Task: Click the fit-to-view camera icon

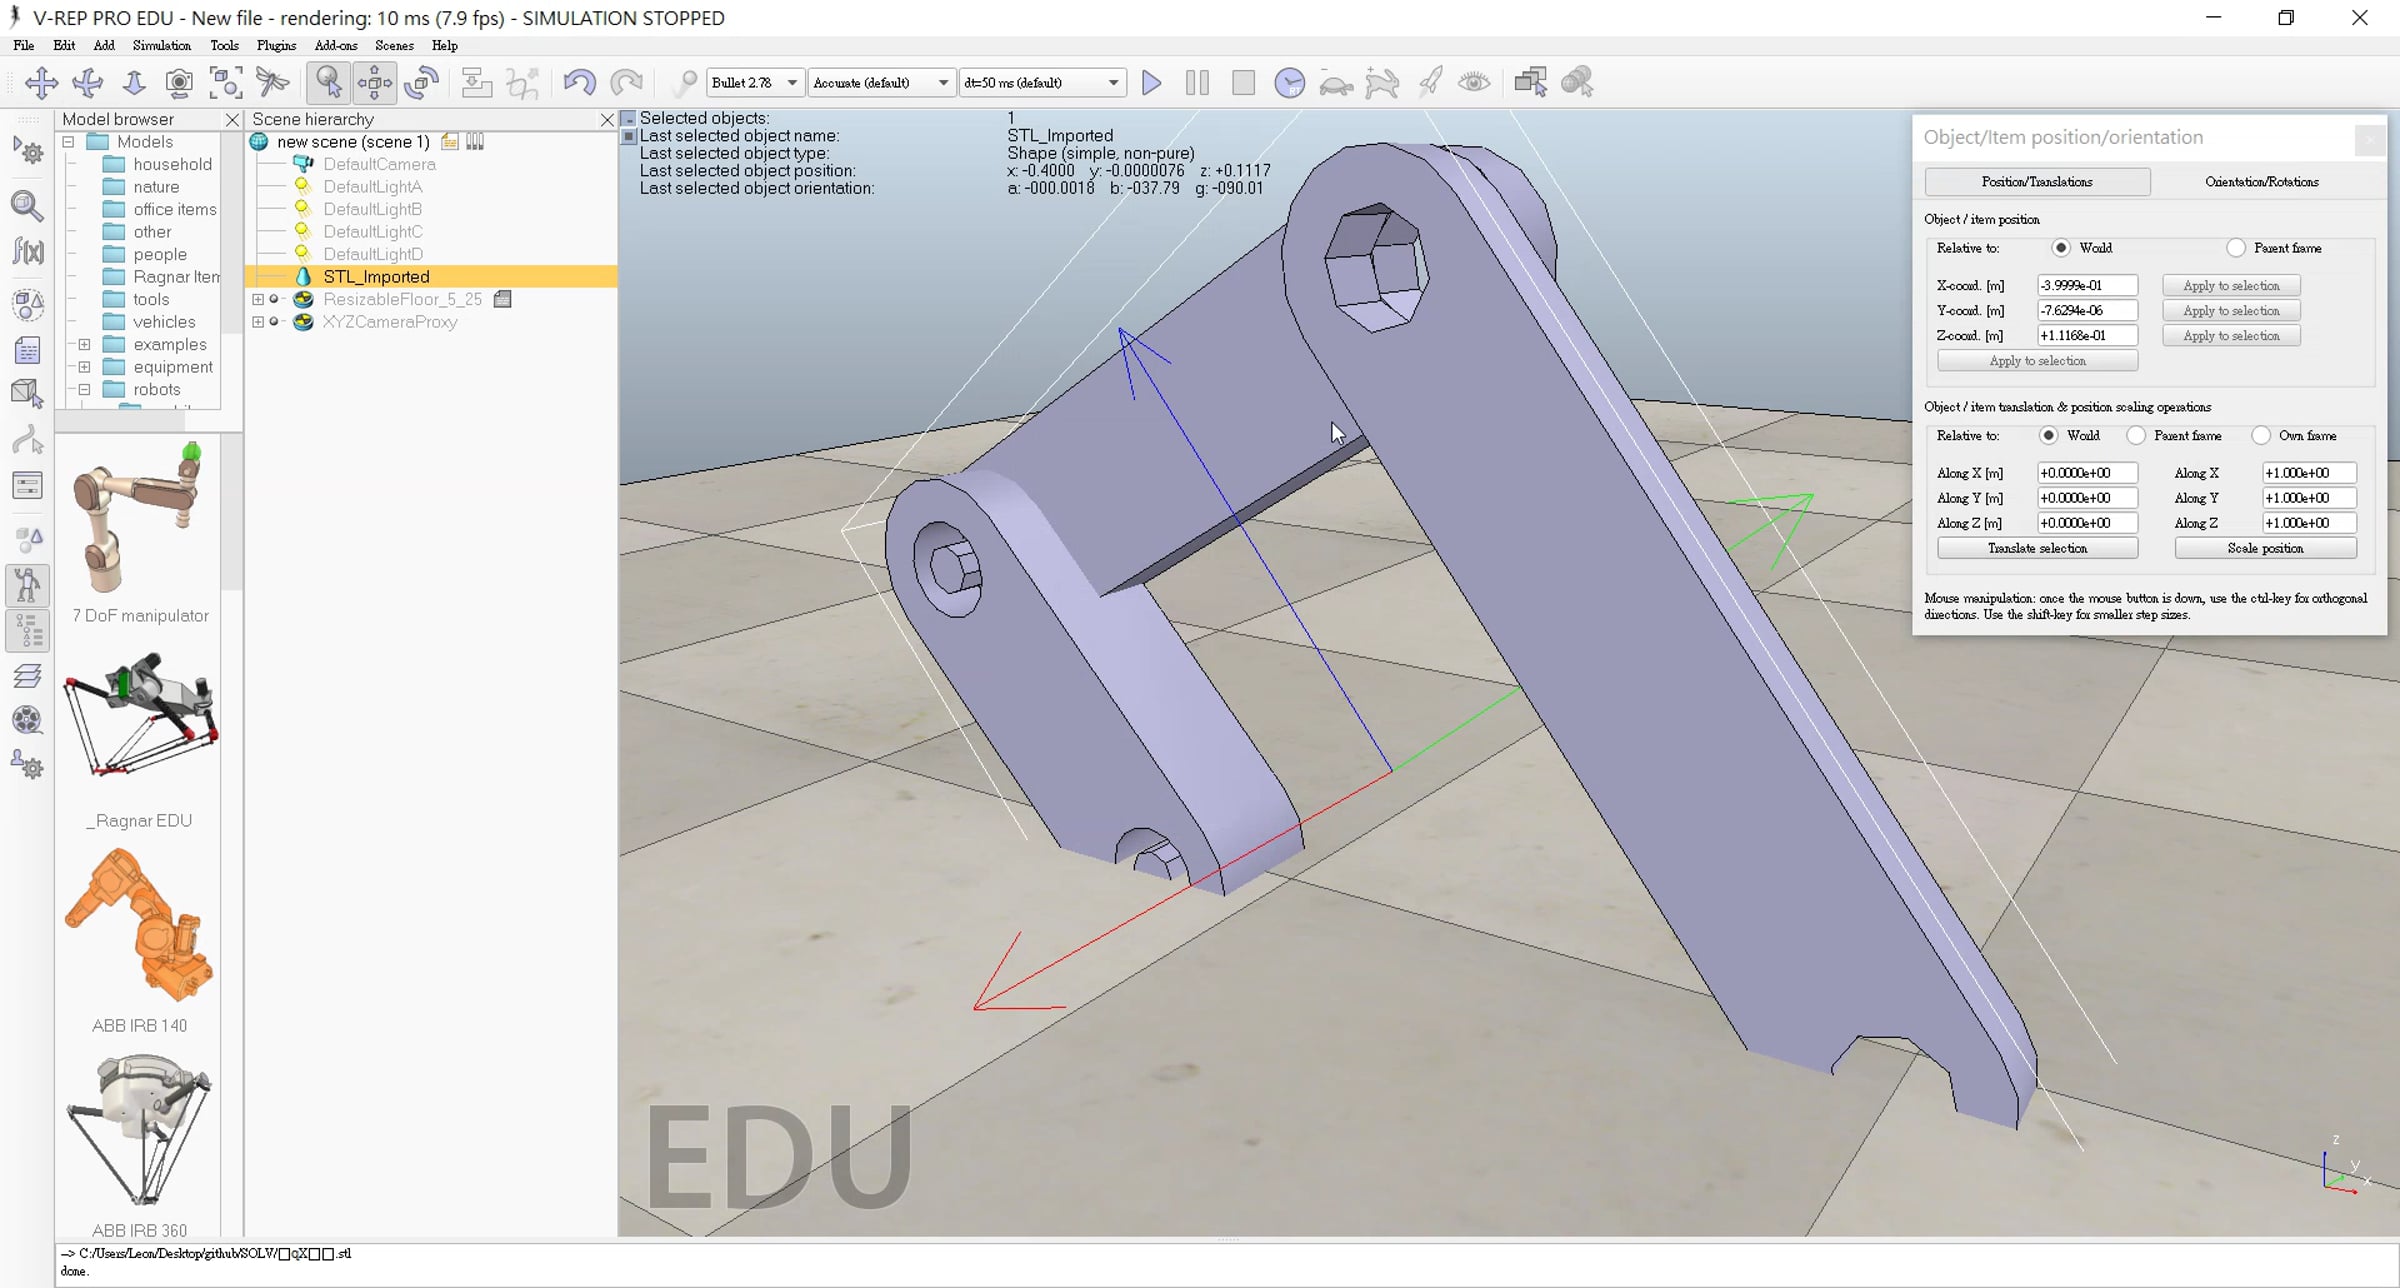Action: (x=226, y=83)
